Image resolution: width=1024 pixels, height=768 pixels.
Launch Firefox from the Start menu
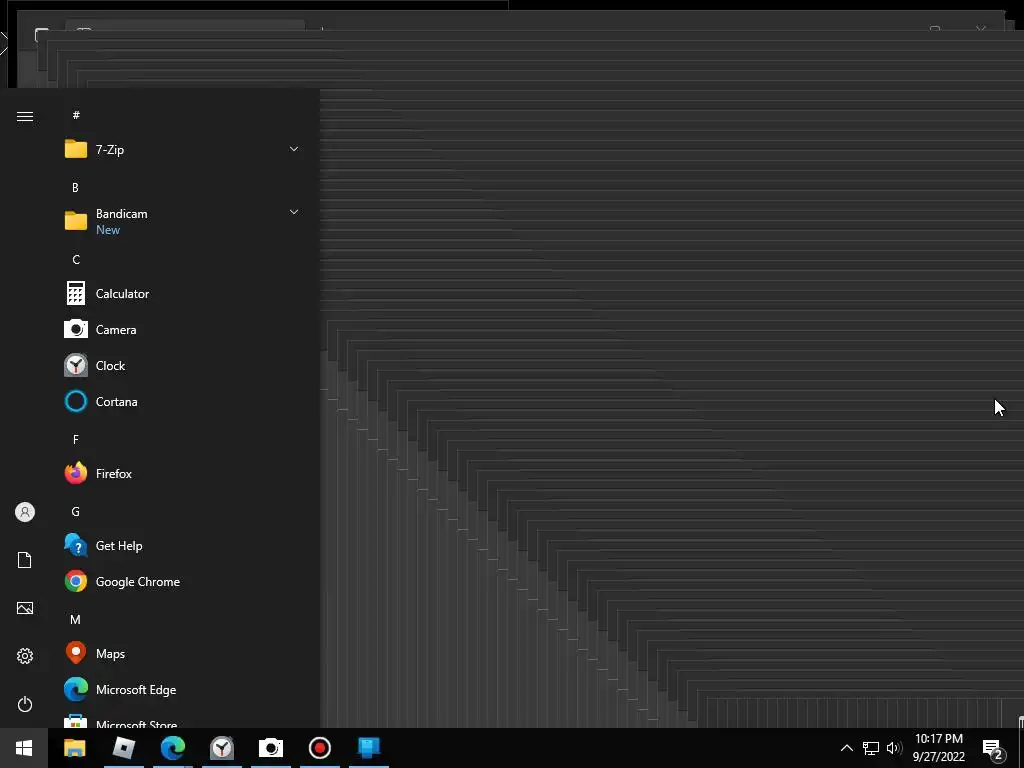coord(182,473)
